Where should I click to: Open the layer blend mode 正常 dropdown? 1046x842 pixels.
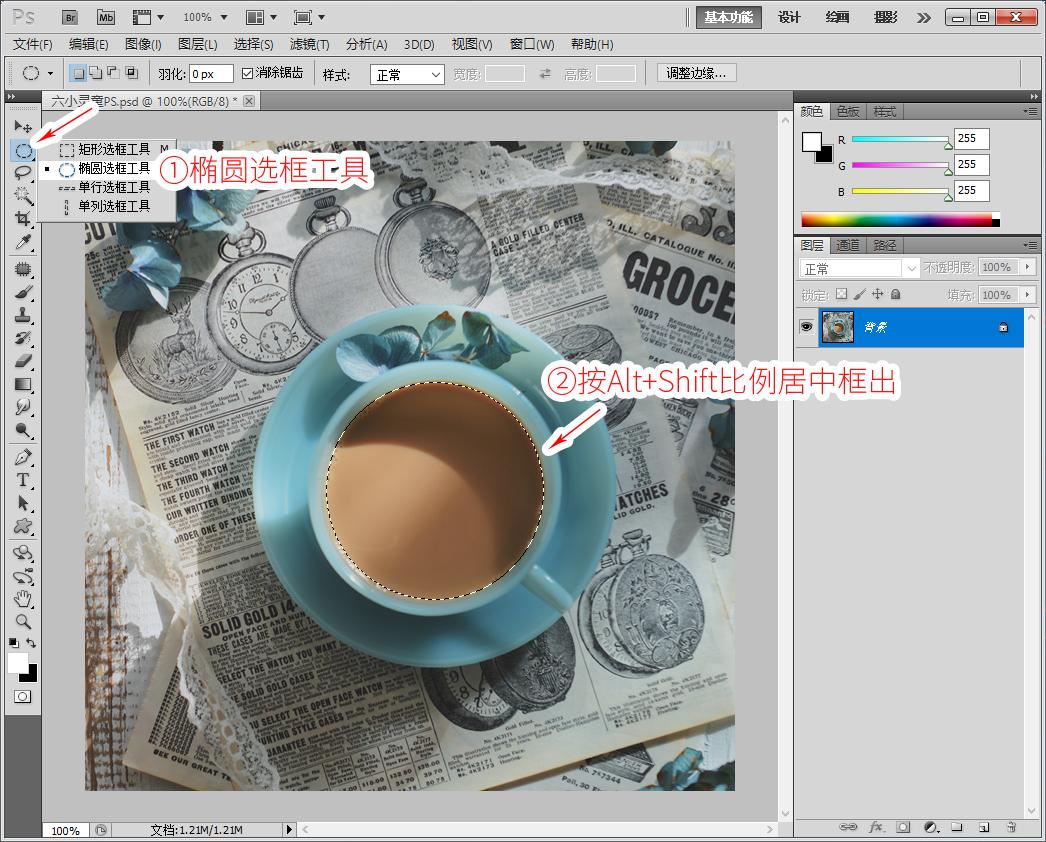tap(859, 268)
